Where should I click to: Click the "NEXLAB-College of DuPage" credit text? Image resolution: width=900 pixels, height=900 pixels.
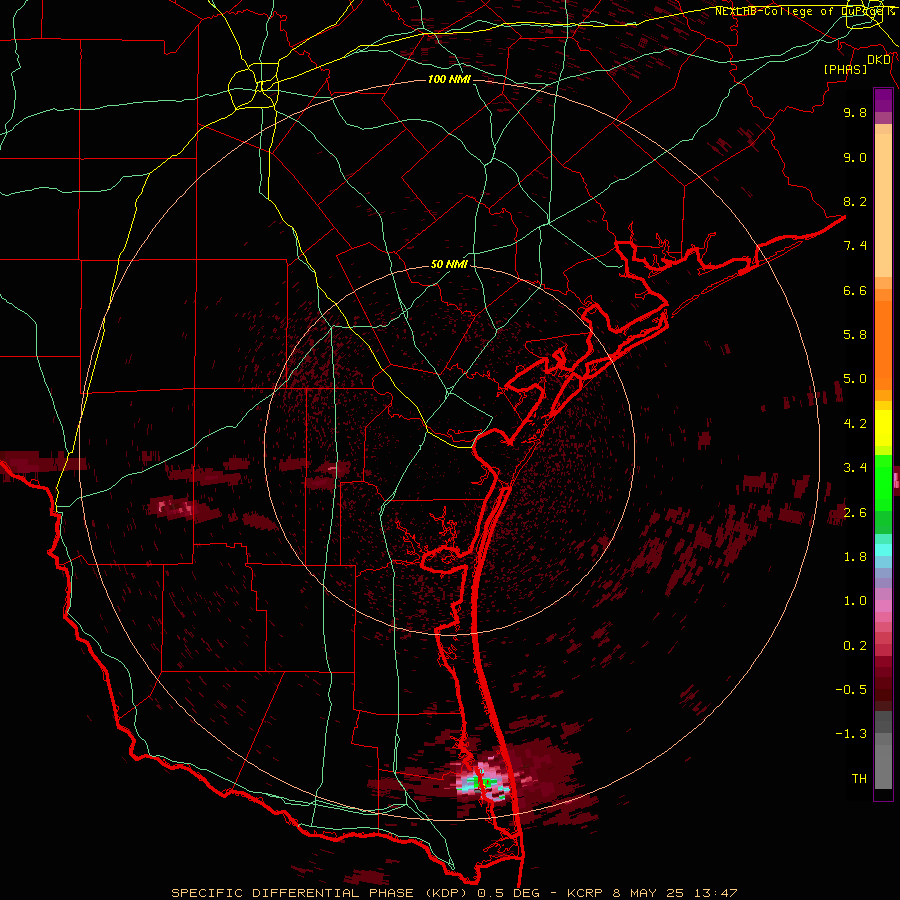798,11
